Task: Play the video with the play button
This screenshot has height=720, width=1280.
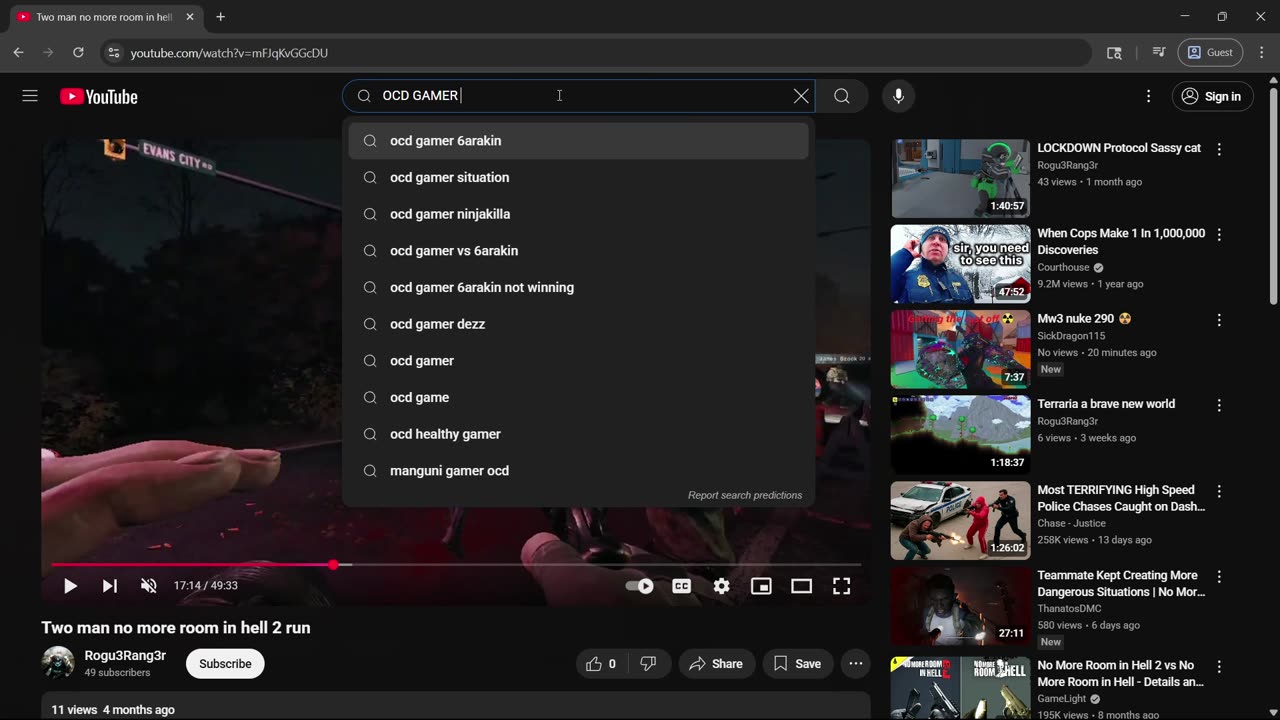Action: [x=70, y=586]
